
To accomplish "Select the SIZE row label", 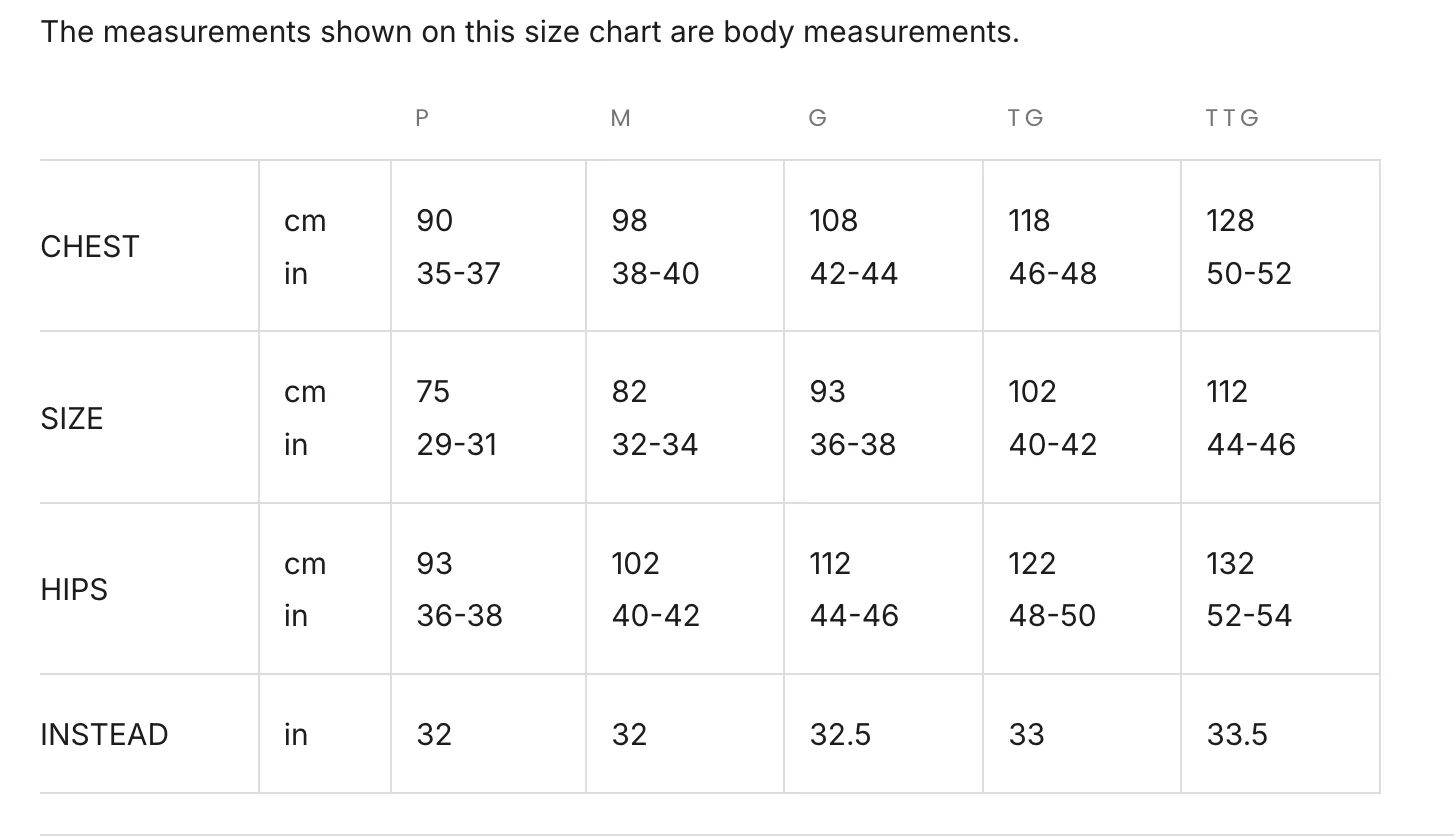I will pos(72,418).
